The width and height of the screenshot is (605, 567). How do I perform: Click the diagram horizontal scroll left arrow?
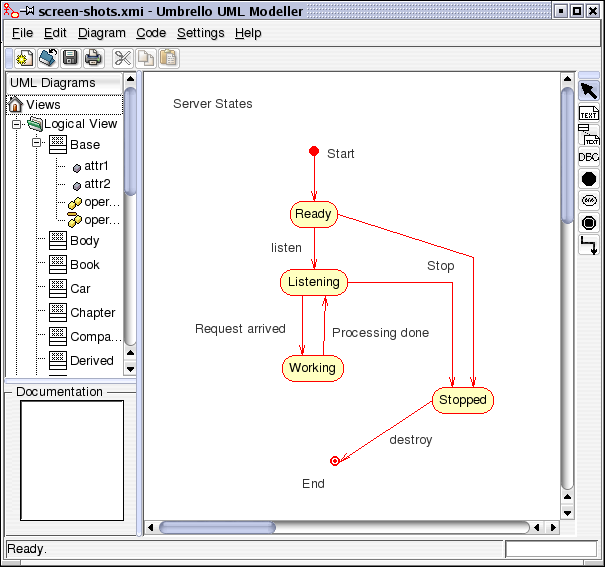pos(150,527)
